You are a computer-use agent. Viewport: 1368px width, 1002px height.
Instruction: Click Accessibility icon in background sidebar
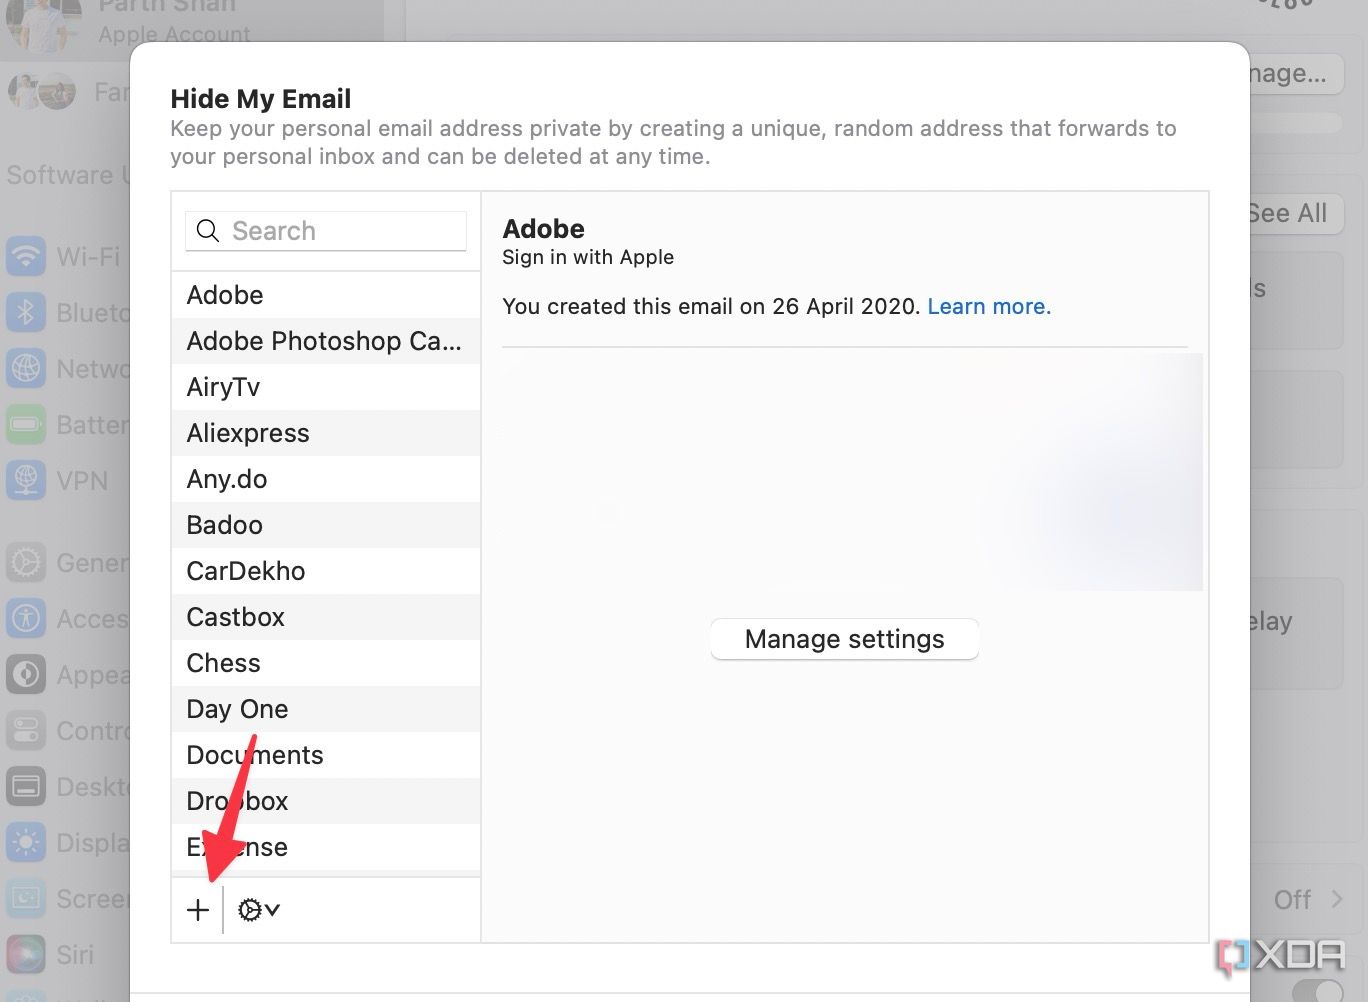click(26, 619)
